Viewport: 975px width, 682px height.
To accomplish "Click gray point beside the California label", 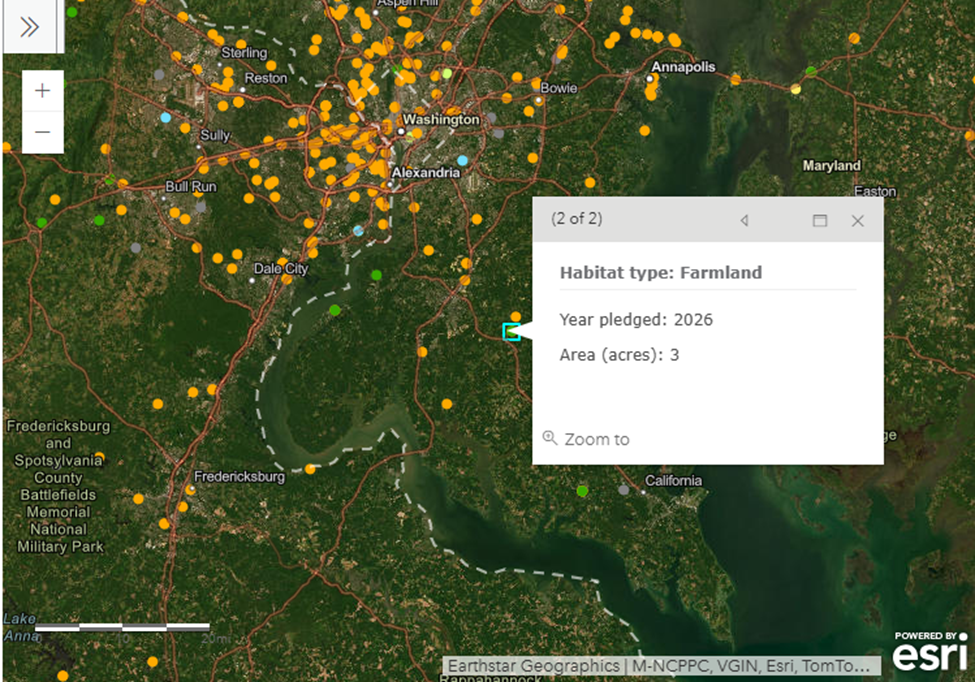I will click(624, 489).
